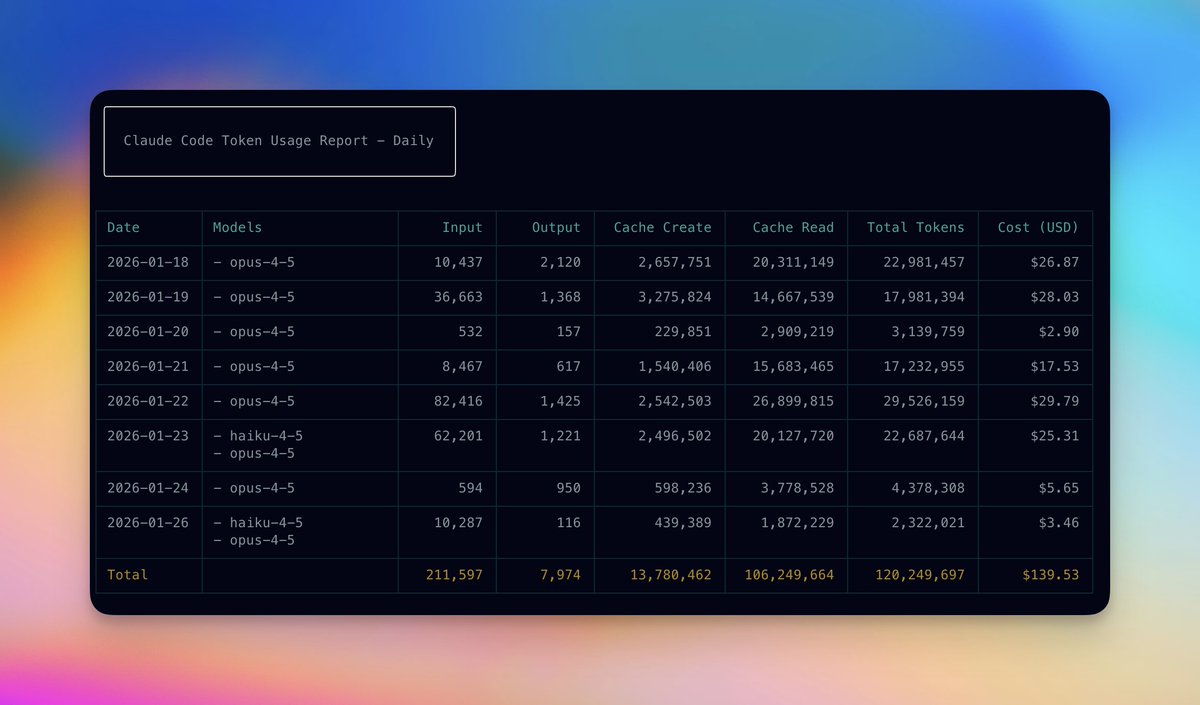Click the 'Cost (USD)' column header
Image resolution: width=1200 pixels, height=705 pixels.
coord(1039,228)
